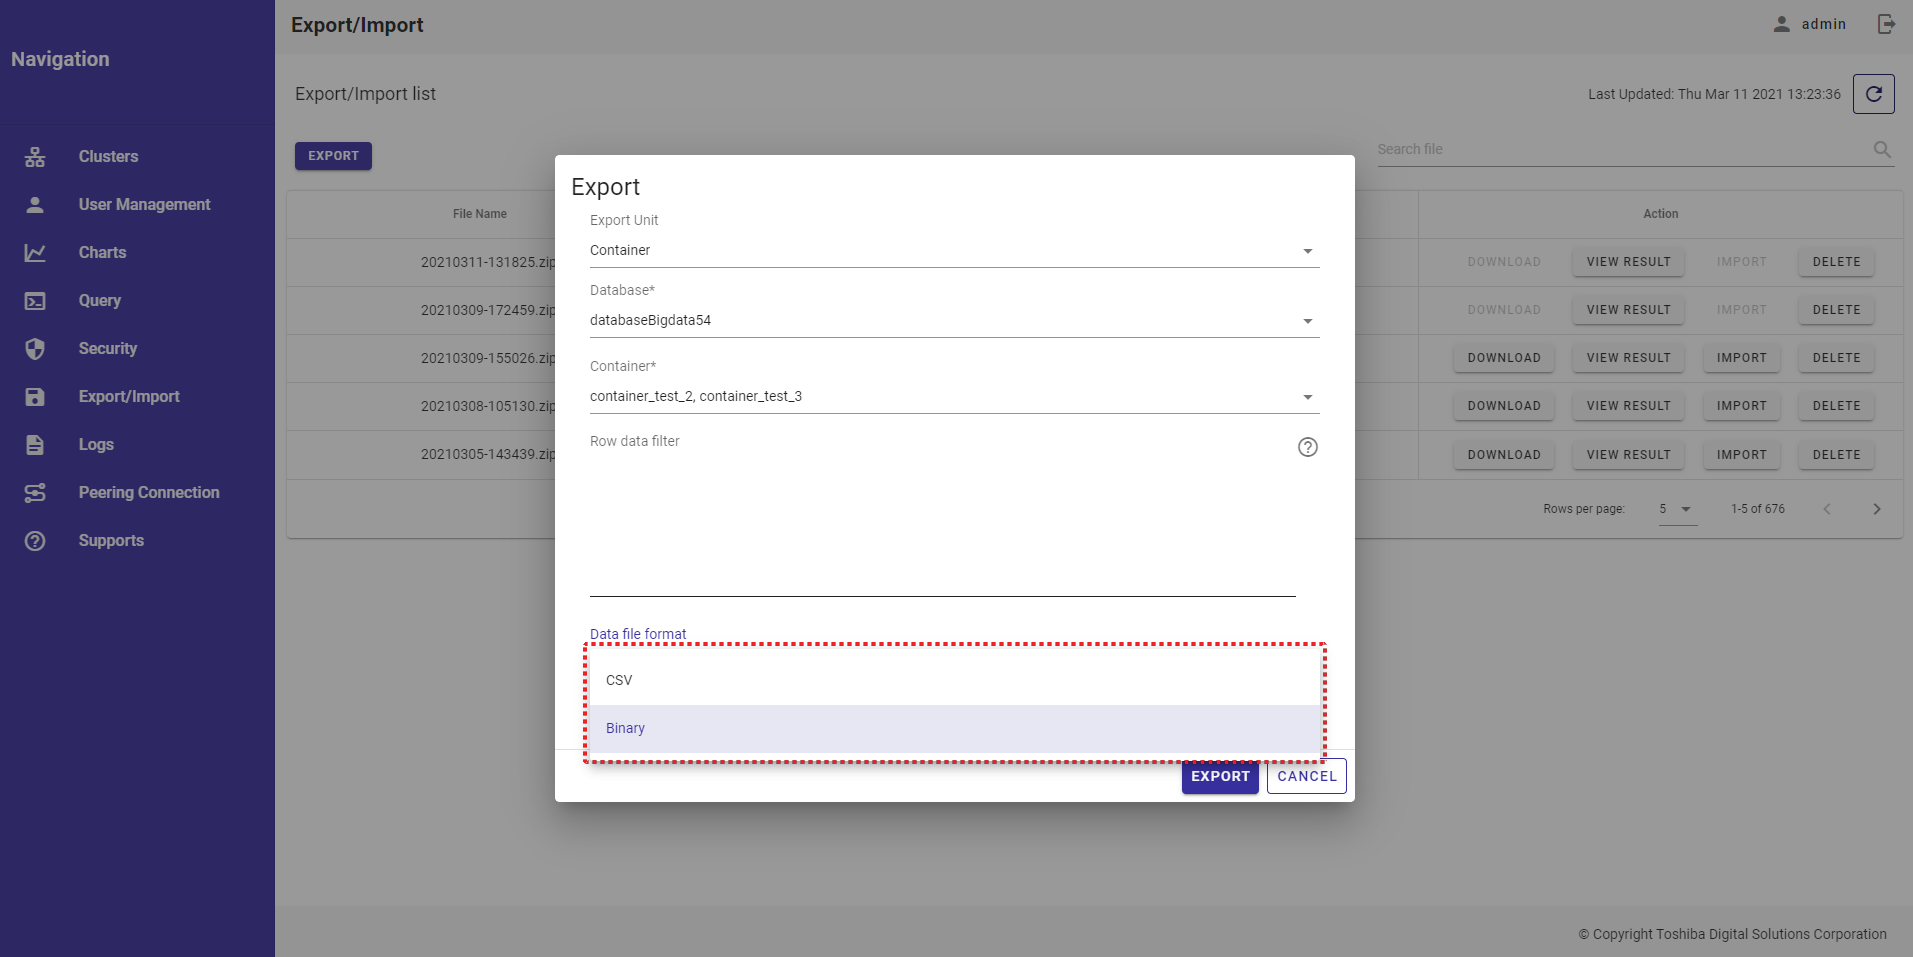Click the User Management person icon
The image size is (1913, 957).
tap(35, 204)
